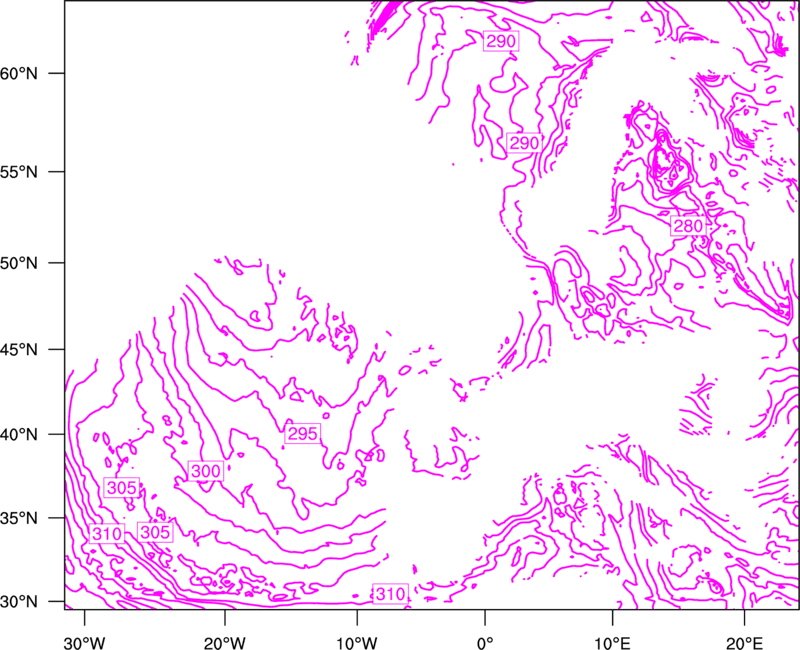Click the 300 contour label

pyautogui.click(x=206, y=470)
